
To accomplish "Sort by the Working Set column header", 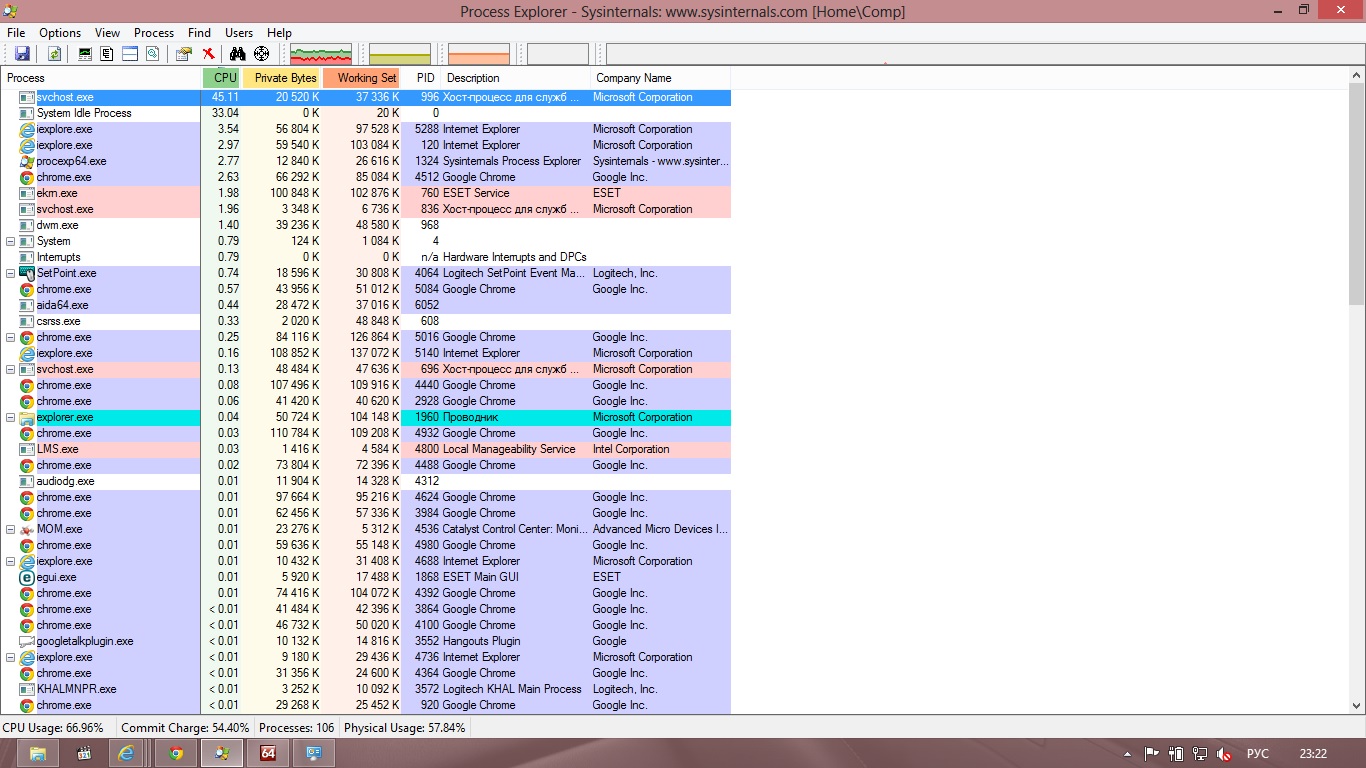I will tap(364, 78).
